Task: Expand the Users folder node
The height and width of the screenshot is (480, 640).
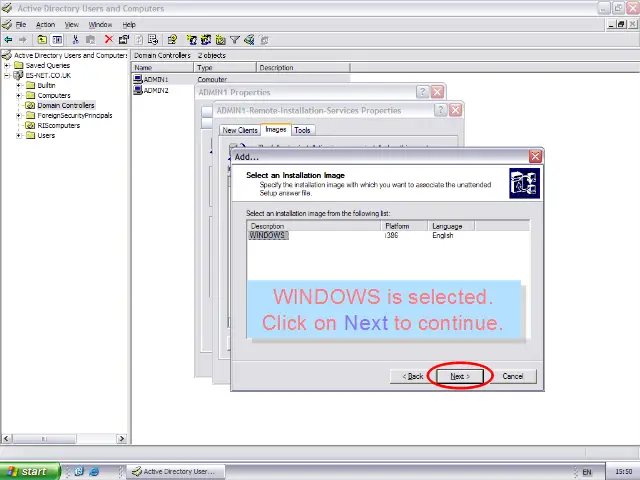Action: (18, 136)
